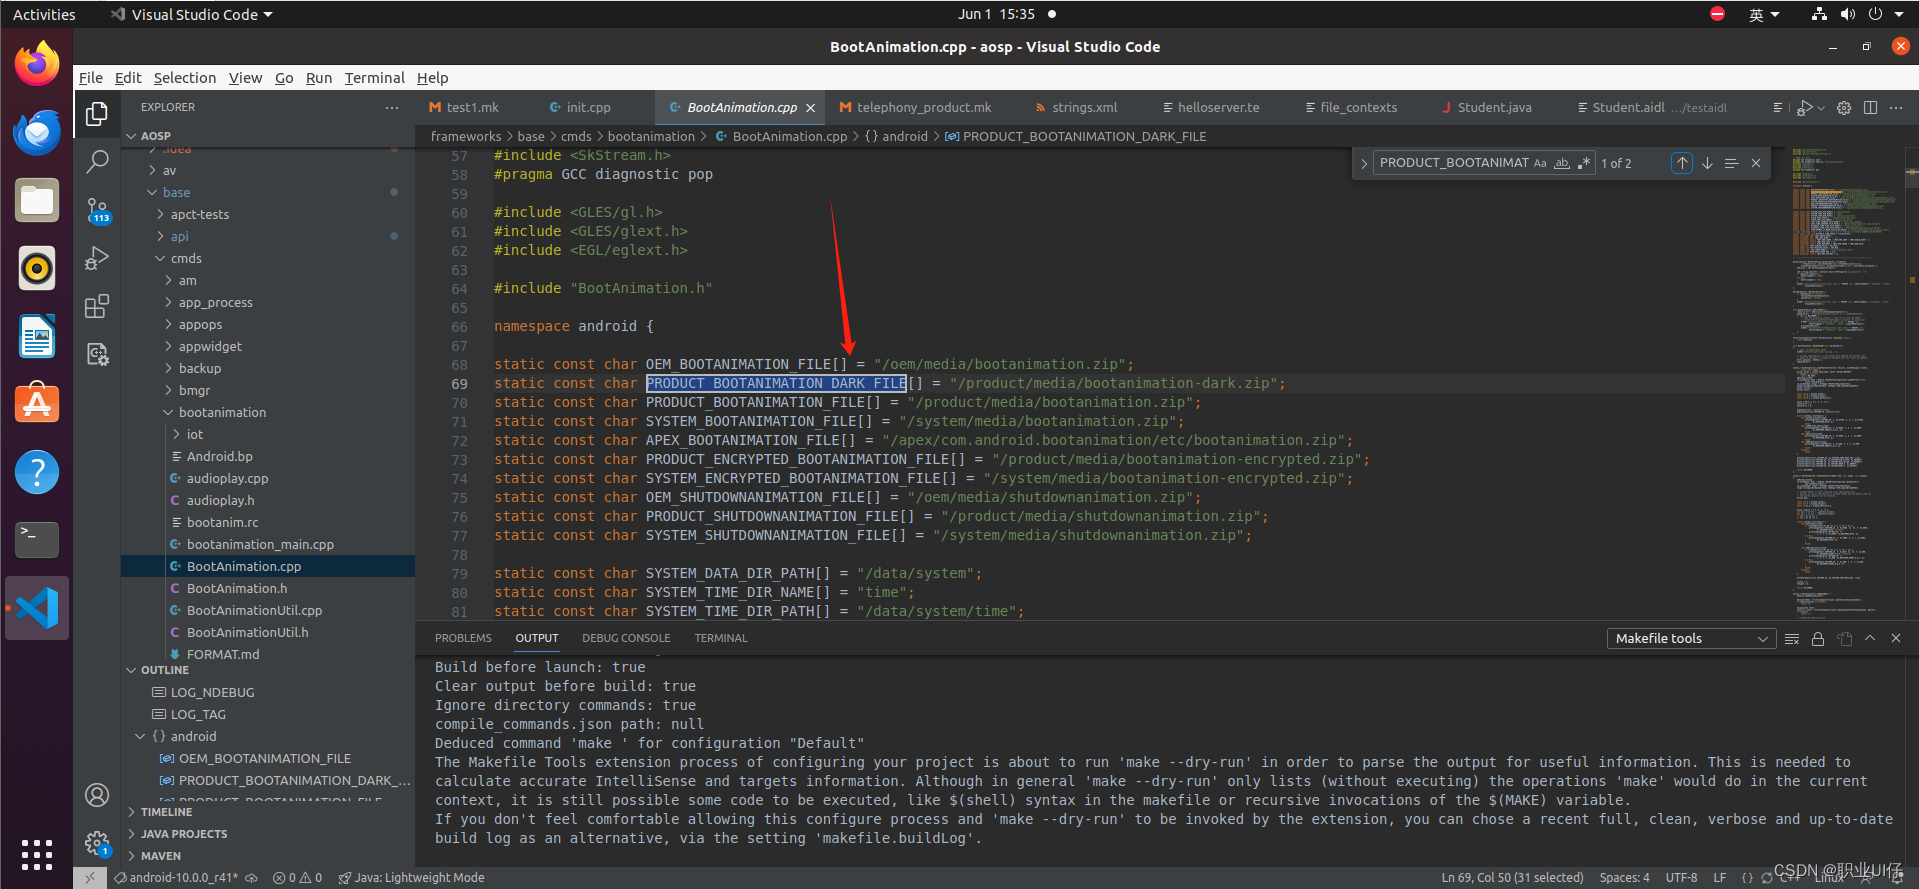Viewport: 1919px width, 889px height.
Task: Collapse the AOSP explorer section
Action: click(x=131, y=136)
